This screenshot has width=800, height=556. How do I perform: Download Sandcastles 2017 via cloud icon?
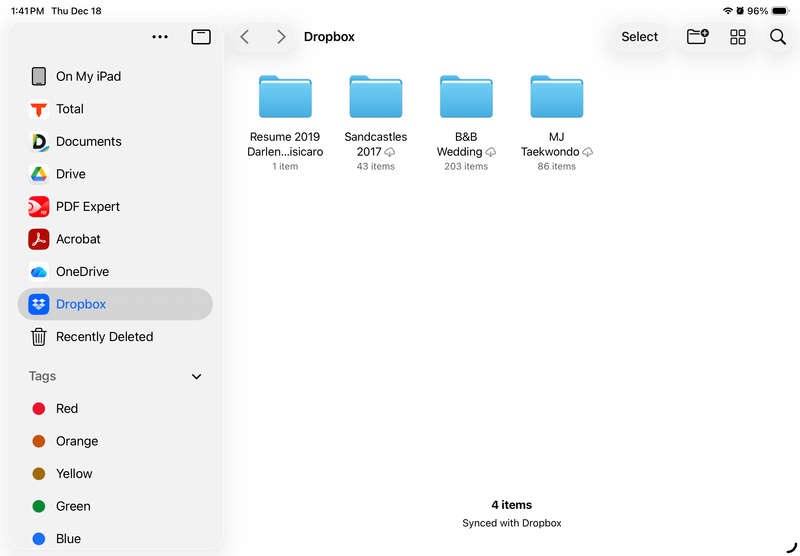pyautogui.click(x=390, y=152)
